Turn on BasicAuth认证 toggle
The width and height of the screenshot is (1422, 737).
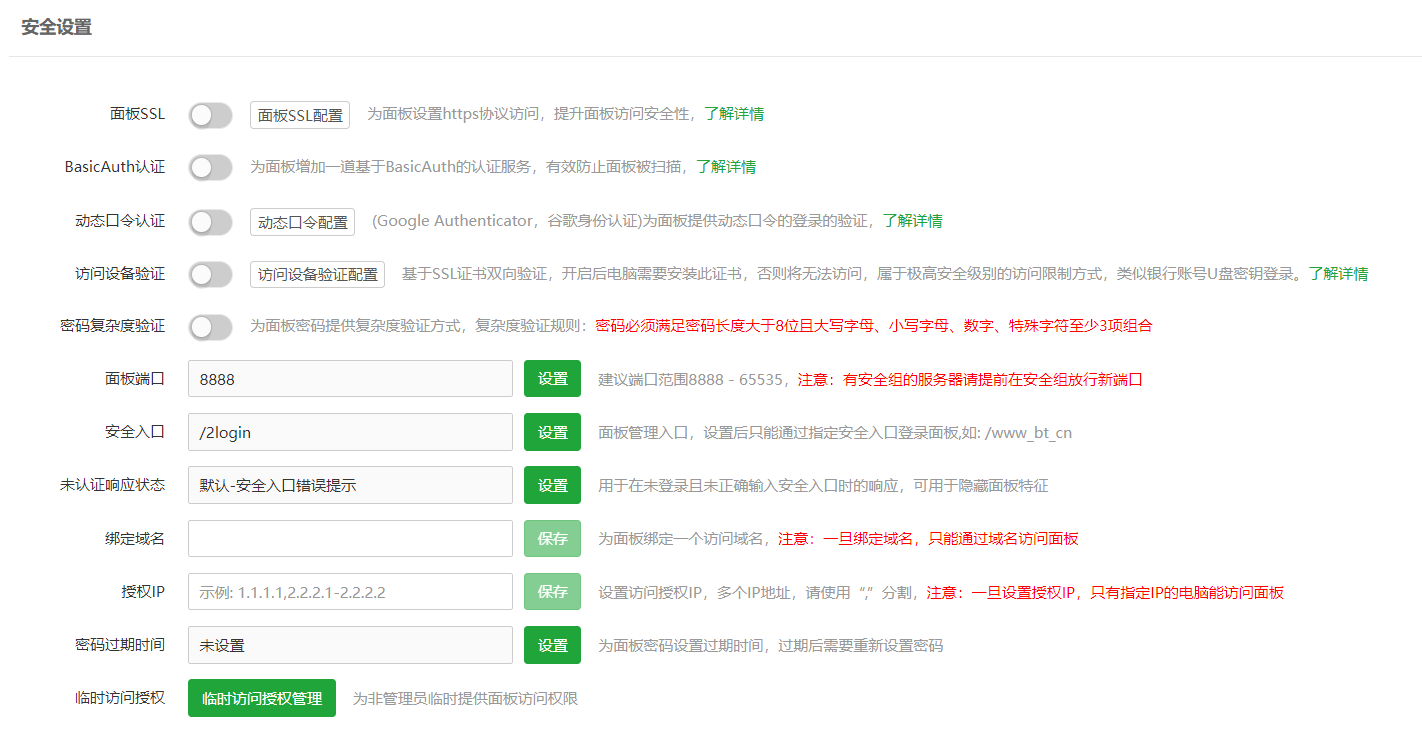pyautogui.click(x=210, y=167)
